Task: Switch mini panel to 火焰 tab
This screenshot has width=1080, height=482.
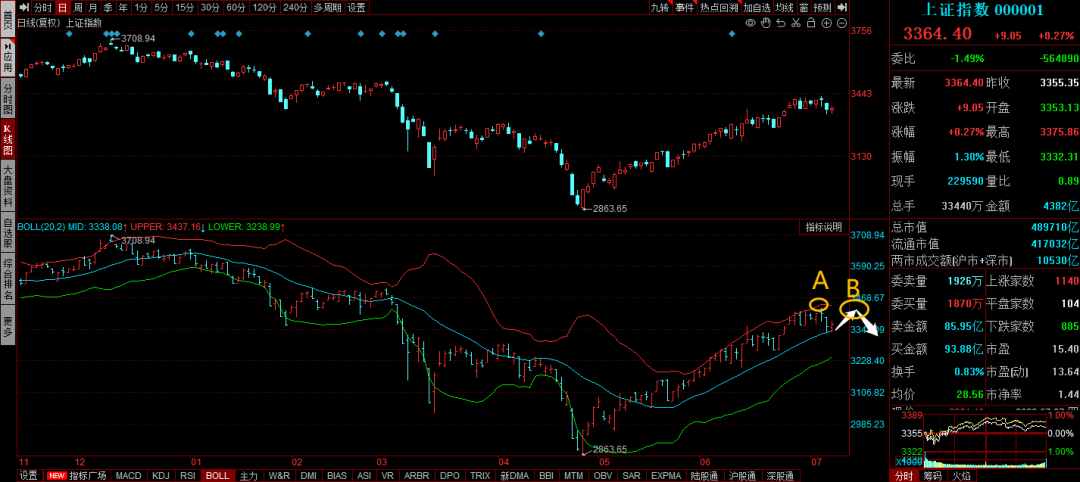Action: pos(960,476)
